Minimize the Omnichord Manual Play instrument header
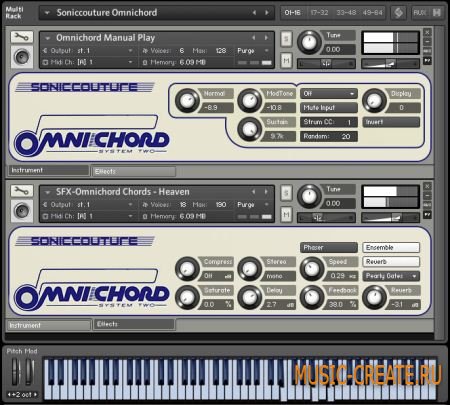The width and height of the screenshot is (450, 405). pos(427,42)
